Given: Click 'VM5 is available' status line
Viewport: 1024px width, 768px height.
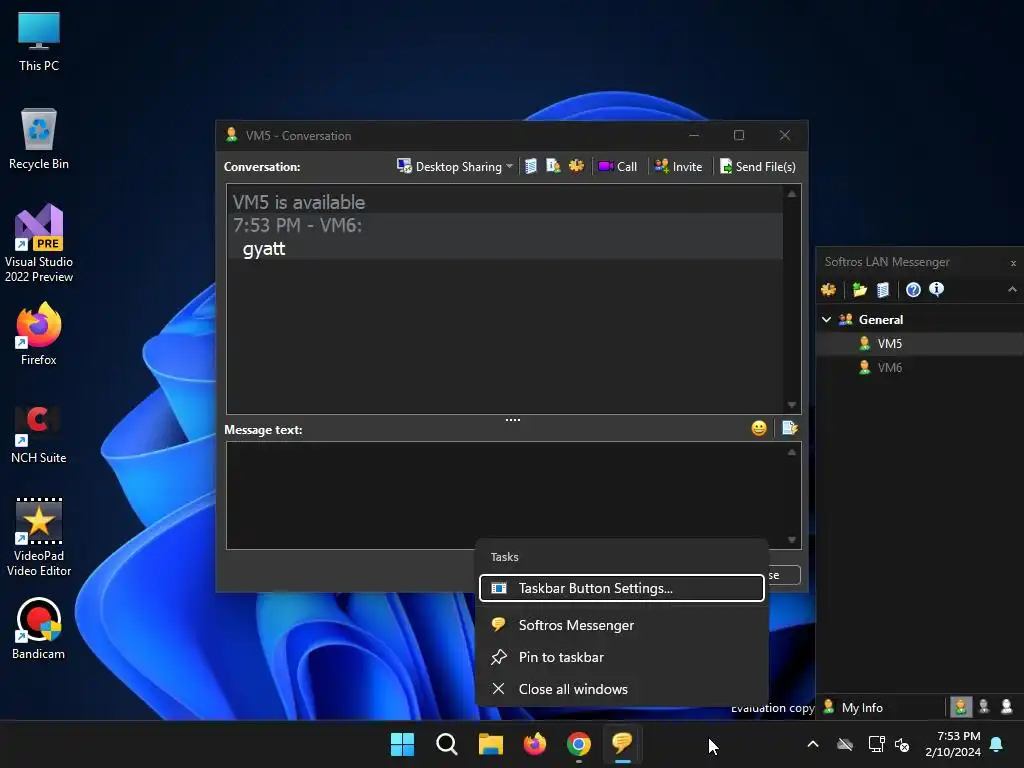Looking at the screenshot, I should pyautogui.click(x=298, y=202).
